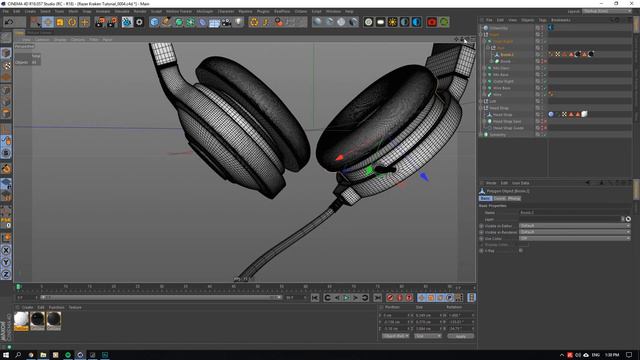The image size is (640, 360).
Task: Toggle the X-Ray checkbox
Action: tap(521, 251)
